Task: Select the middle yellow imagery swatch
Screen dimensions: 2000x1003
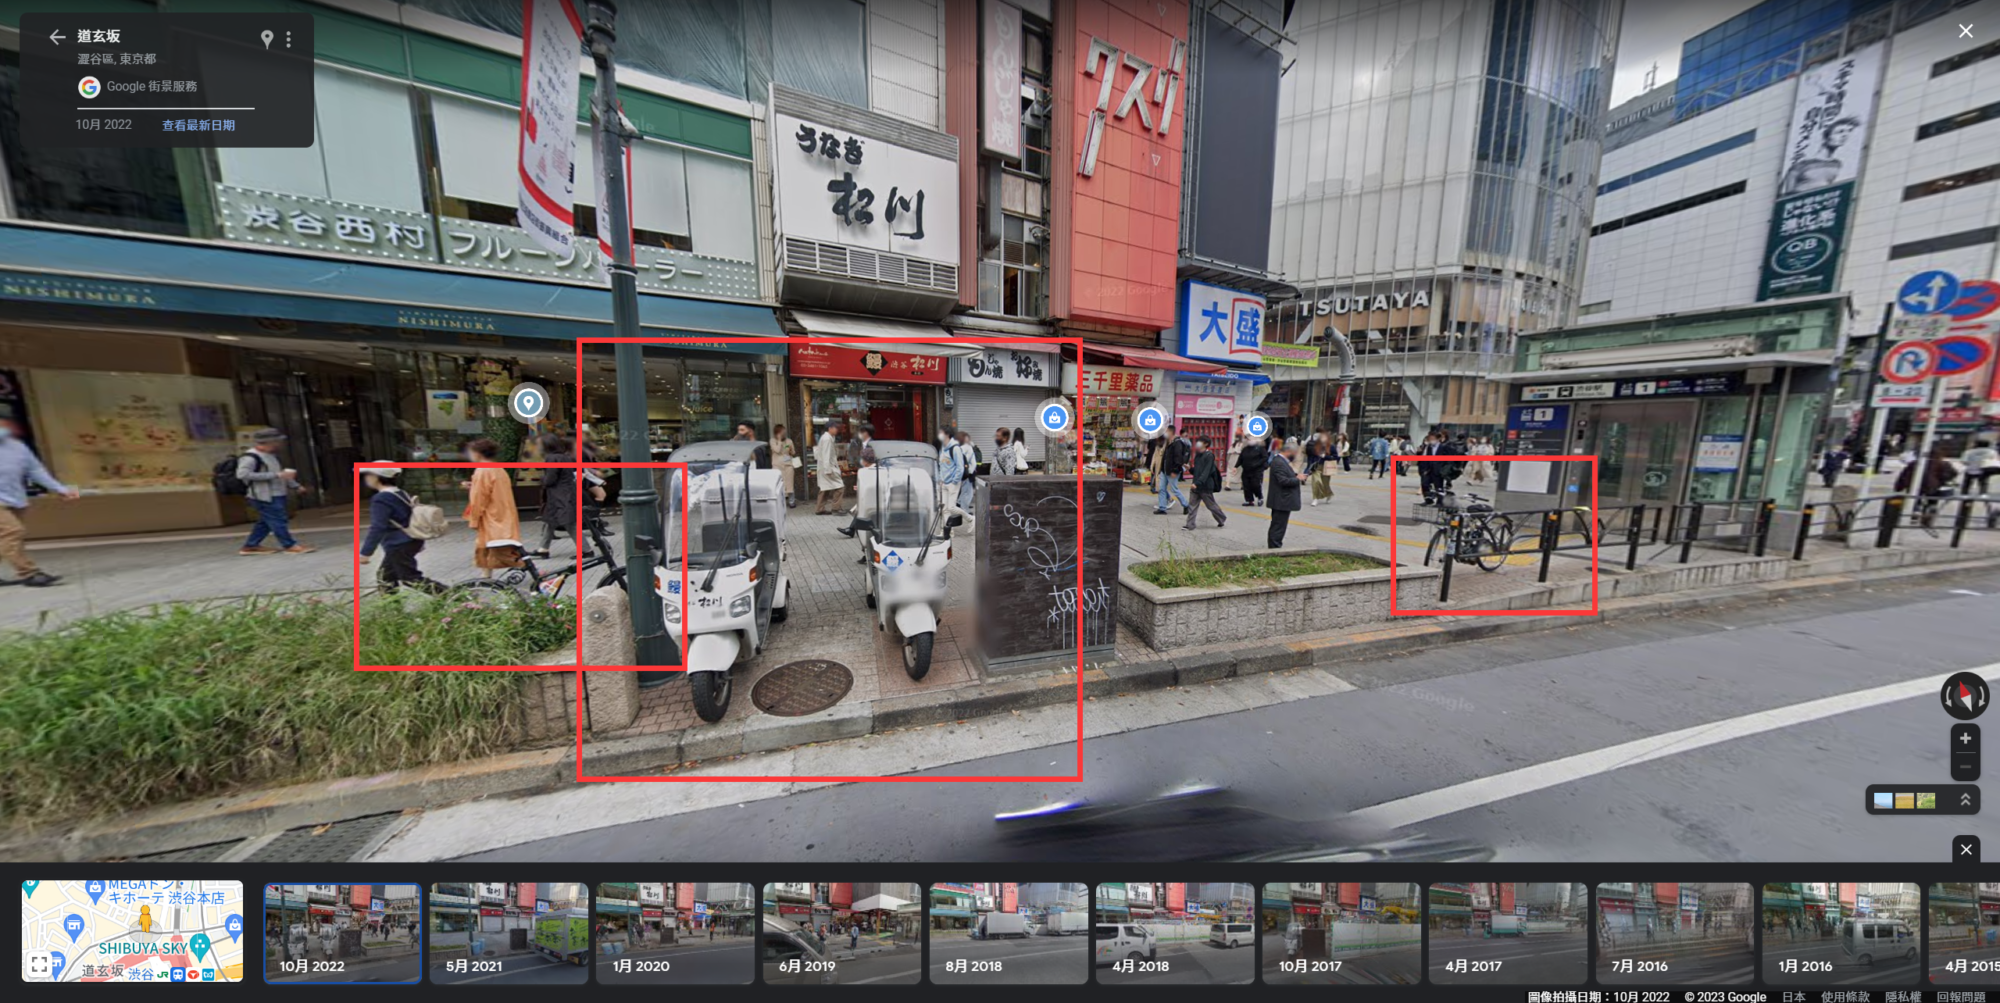Action: click(1905, 800)
